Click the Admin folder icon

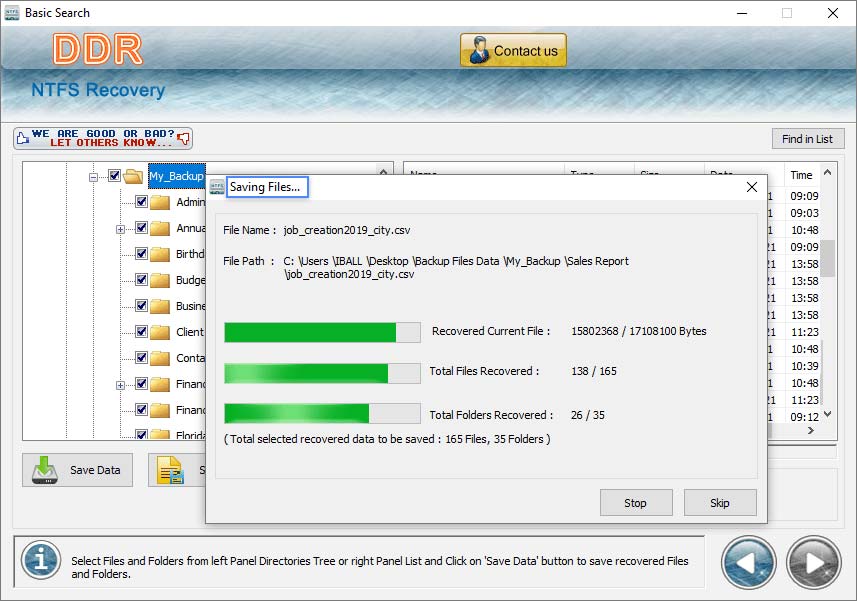pos(160,202)
